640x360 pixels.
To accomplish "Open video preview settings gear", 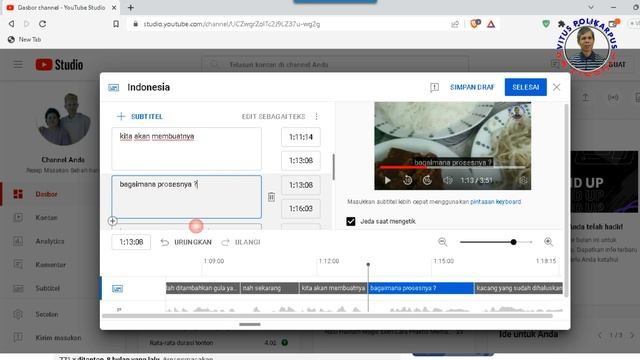I will (x=523, y=180).
